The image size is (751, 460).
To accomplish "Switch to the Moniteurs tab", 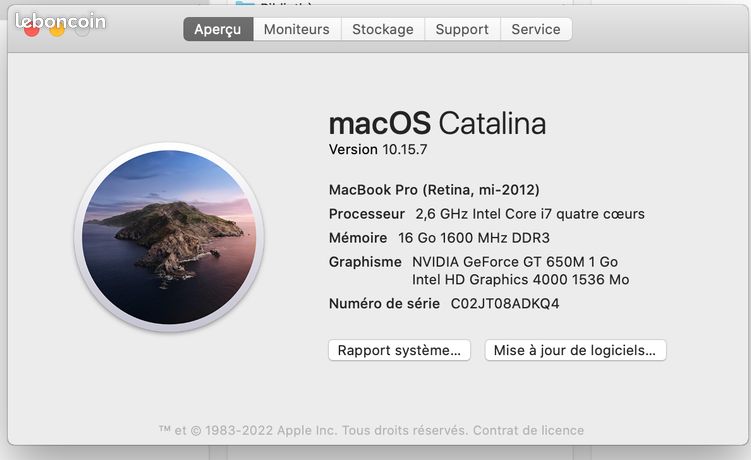I will coord(297,29).
